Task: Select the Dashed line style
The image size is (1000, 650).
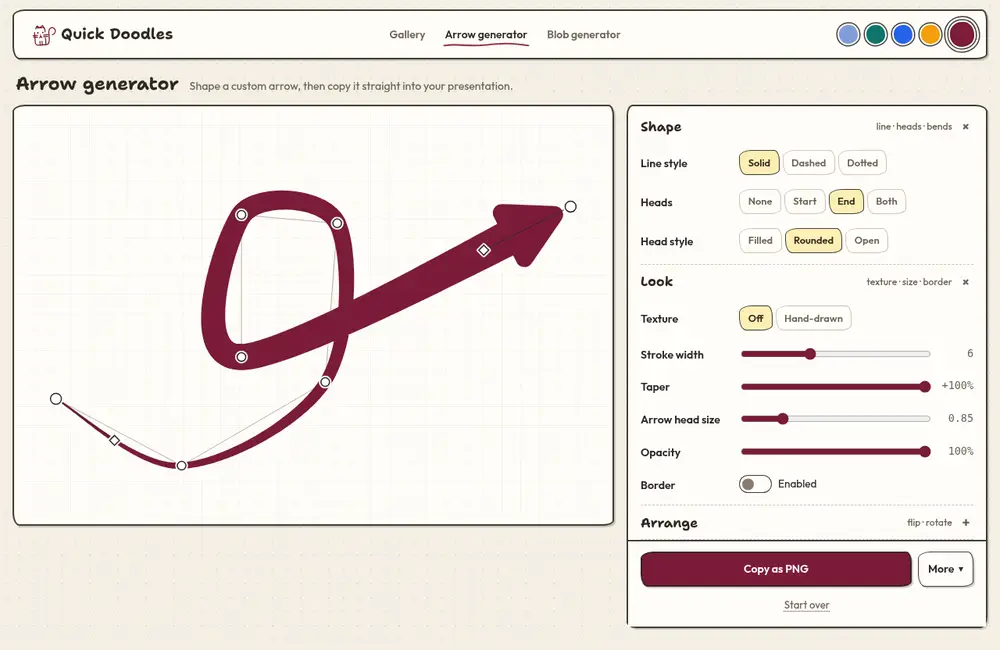Action: tap(808, 163)
